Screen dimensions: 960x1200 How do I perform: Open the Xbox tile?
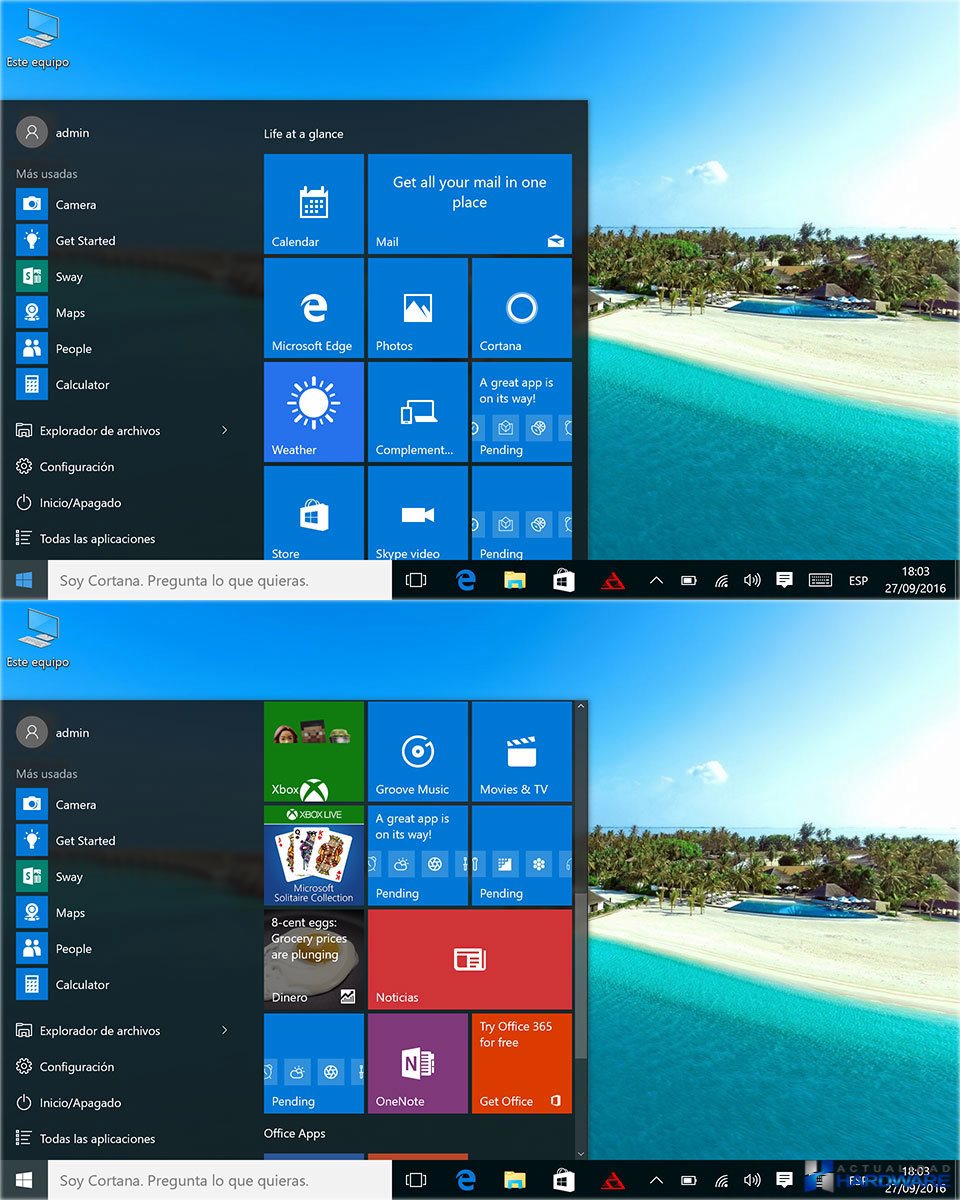pos(313,752)
